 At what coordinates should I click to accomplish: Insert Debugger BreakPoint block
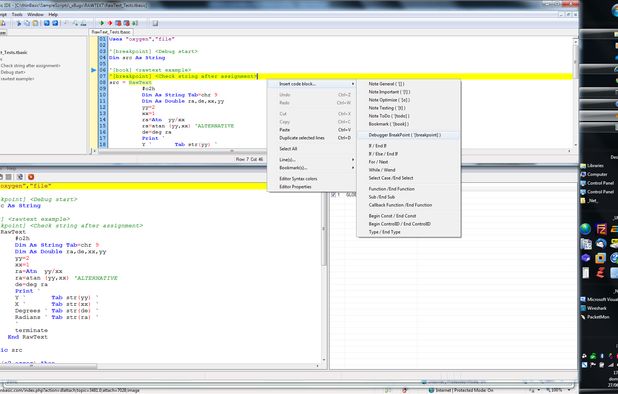(409, 135)
